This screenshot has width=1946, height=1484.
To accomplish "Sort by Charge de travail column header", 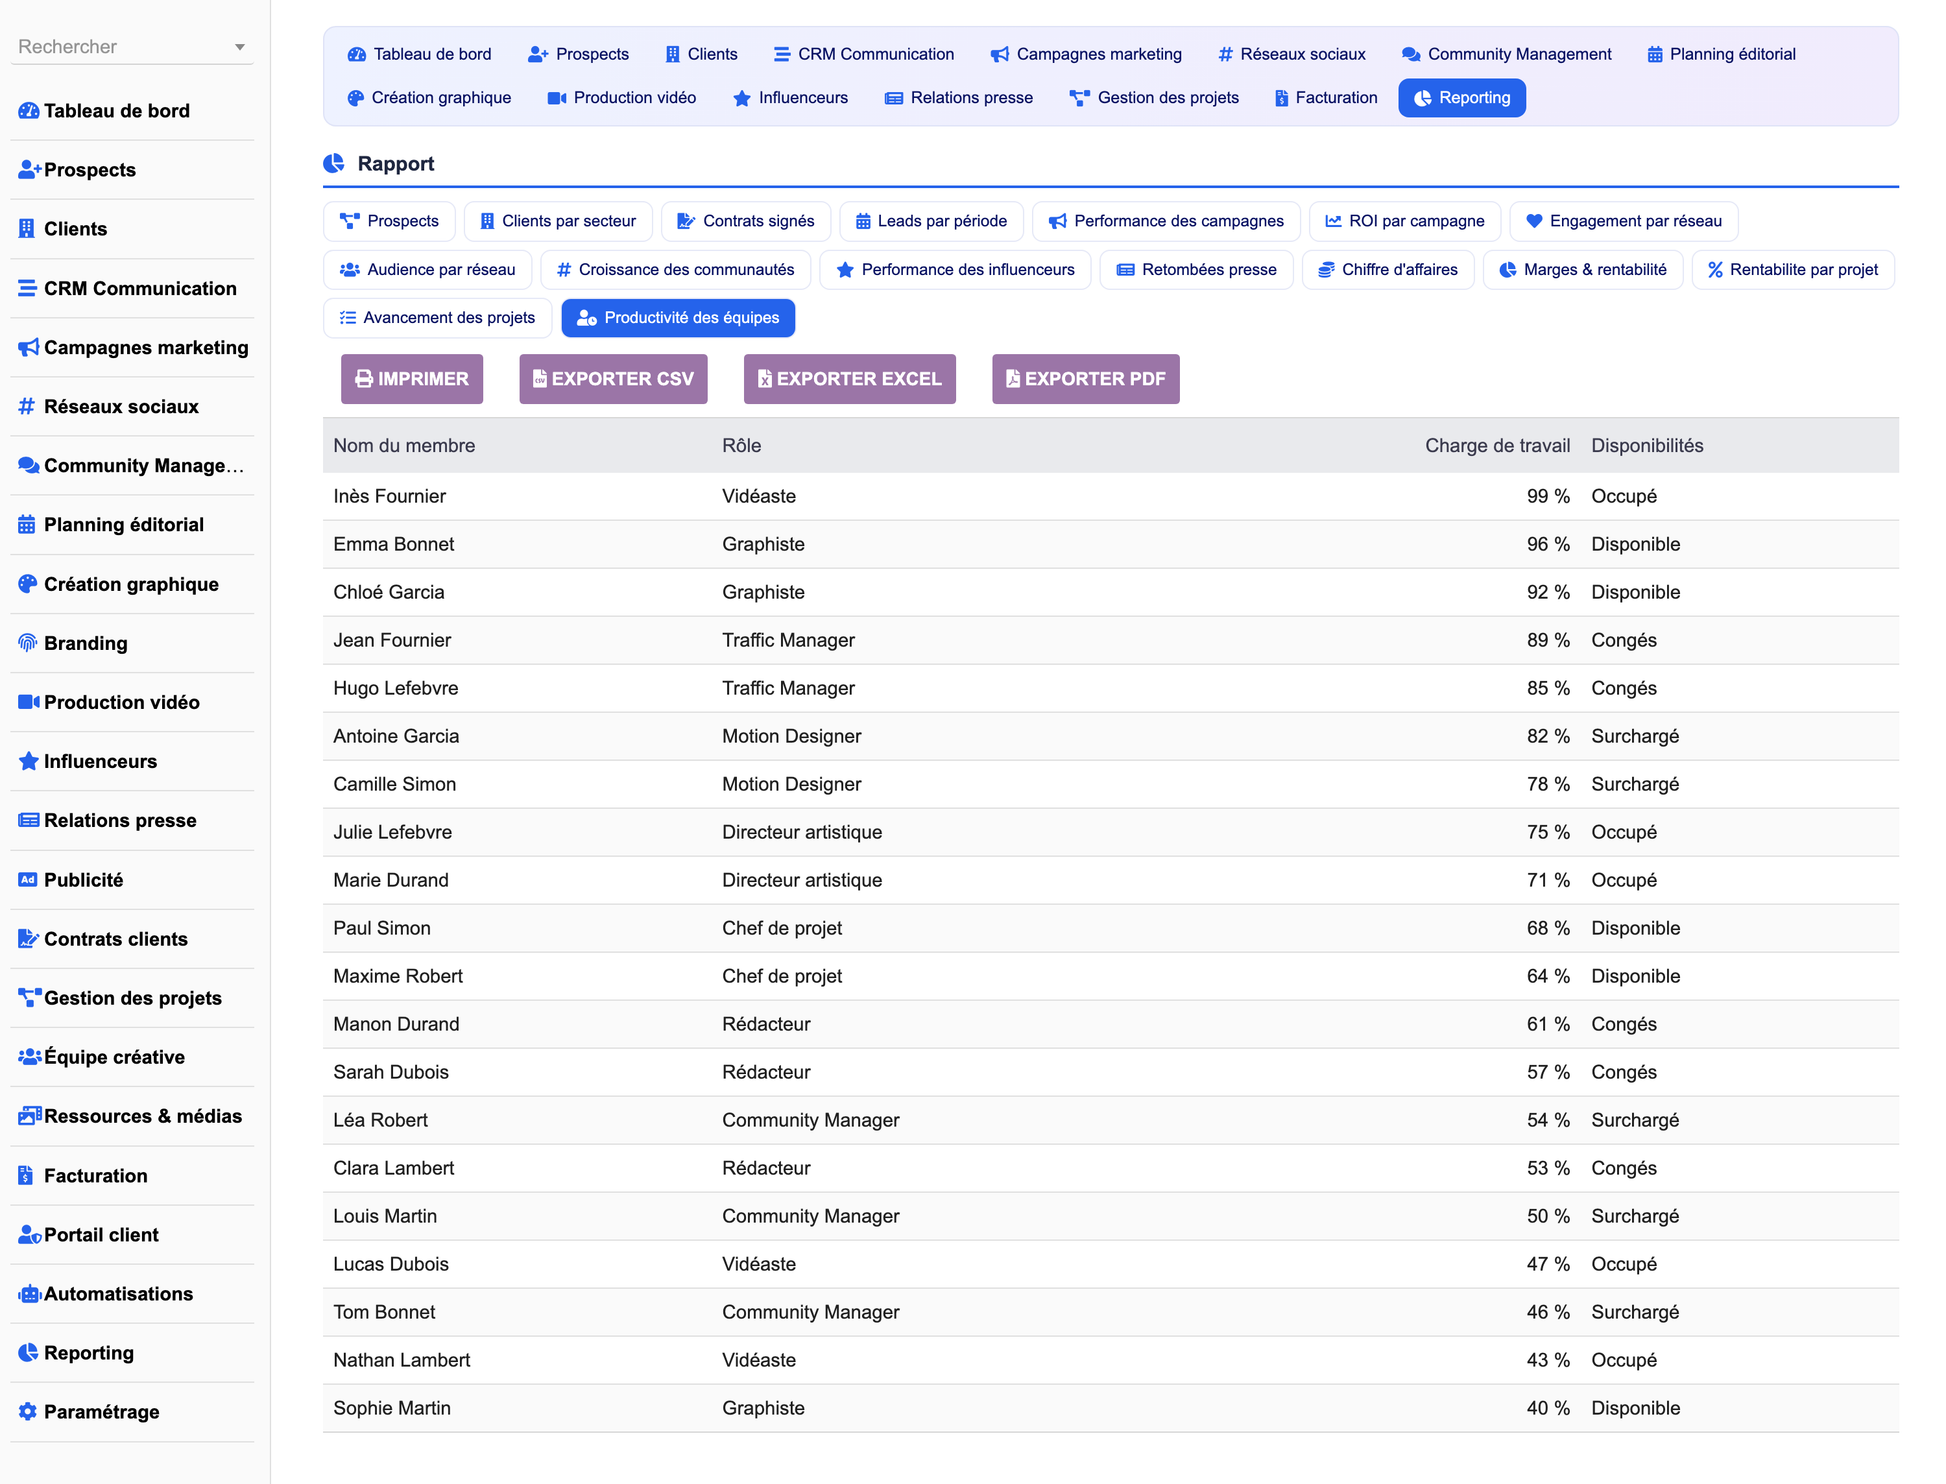I will (x=1497, y=446).
